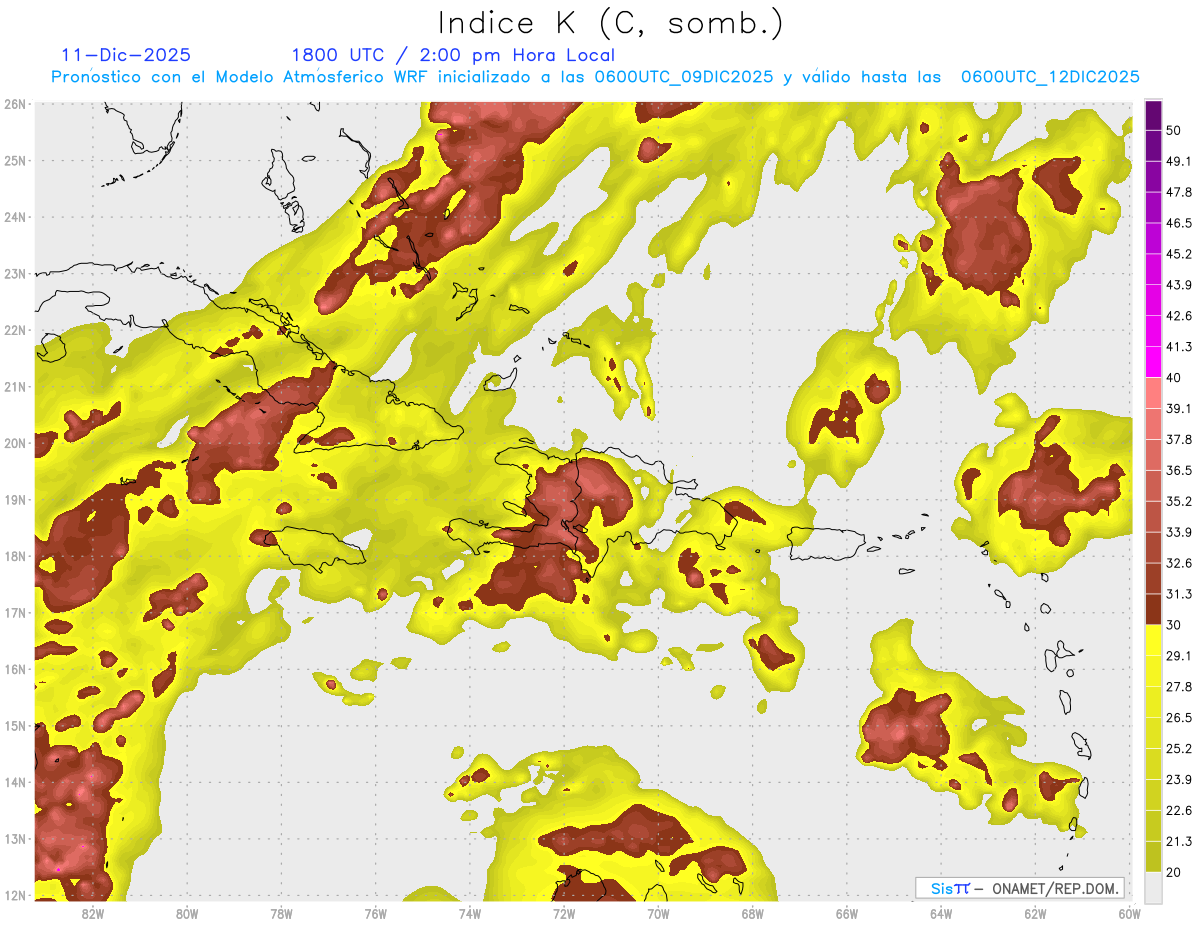The image size is (1200, 927).
Task: Click the color bar label "42.6"
Action: 1179,316
